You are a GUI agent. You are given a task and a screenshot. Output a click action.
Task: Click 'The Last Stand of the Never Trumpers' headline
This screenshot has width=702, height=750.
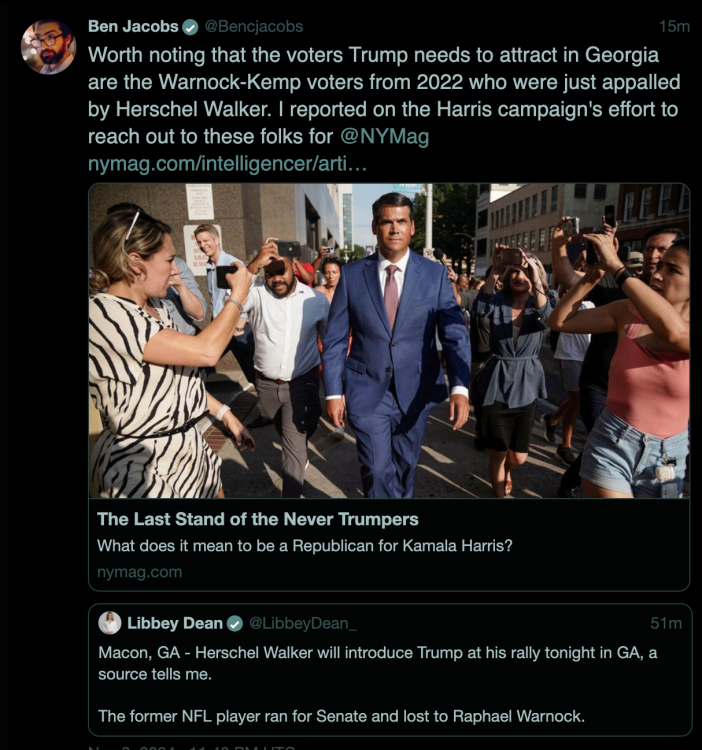point(258,519)
